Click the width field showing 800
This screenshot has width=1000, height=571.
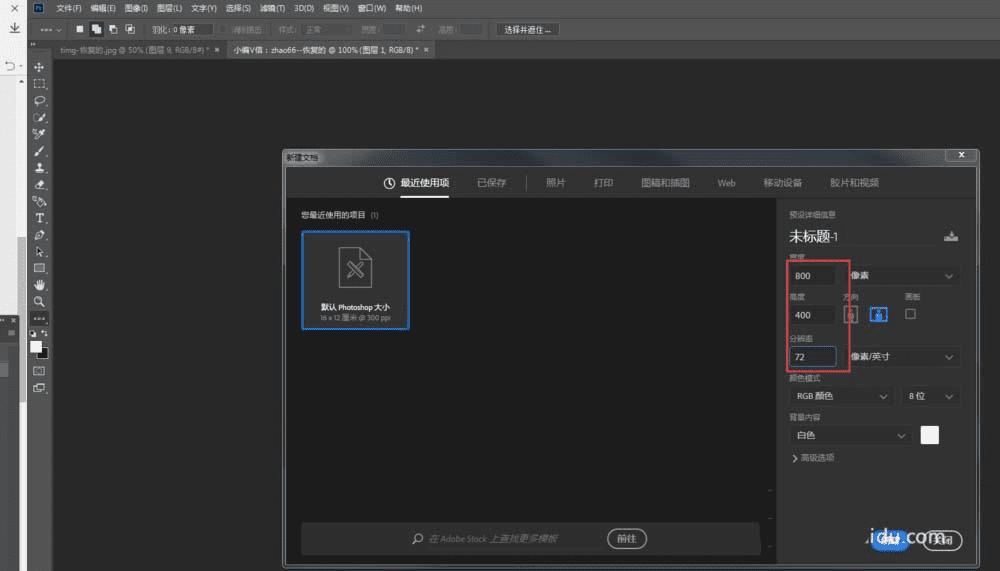[812, 276]
